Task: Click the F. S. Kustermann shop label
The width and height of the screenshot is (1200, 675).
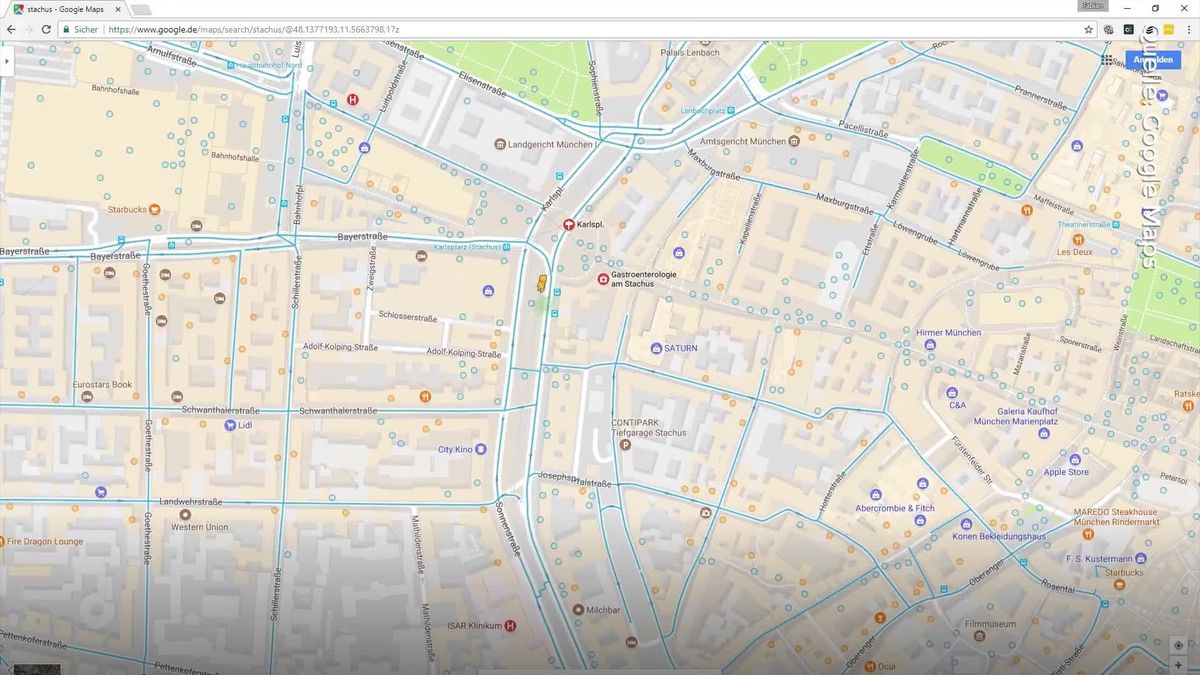Action: (1099, 558)
